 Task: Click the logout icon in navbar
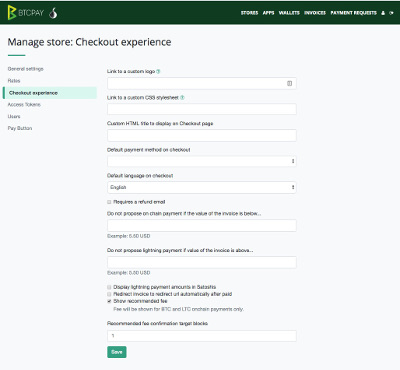391,13
